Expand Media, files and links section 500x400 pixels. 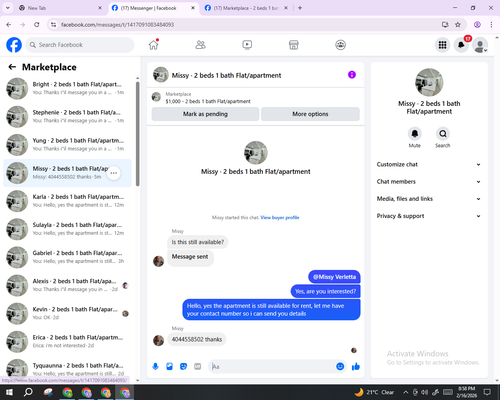click(429, 199)
